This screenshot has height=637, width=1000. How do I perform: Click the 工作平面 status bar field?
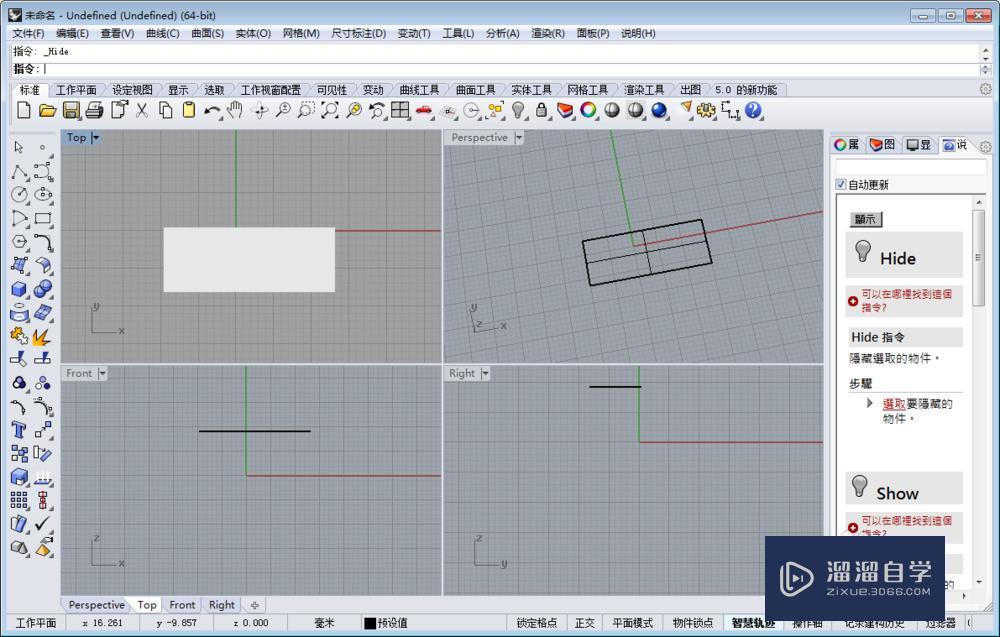click(36, 623)
